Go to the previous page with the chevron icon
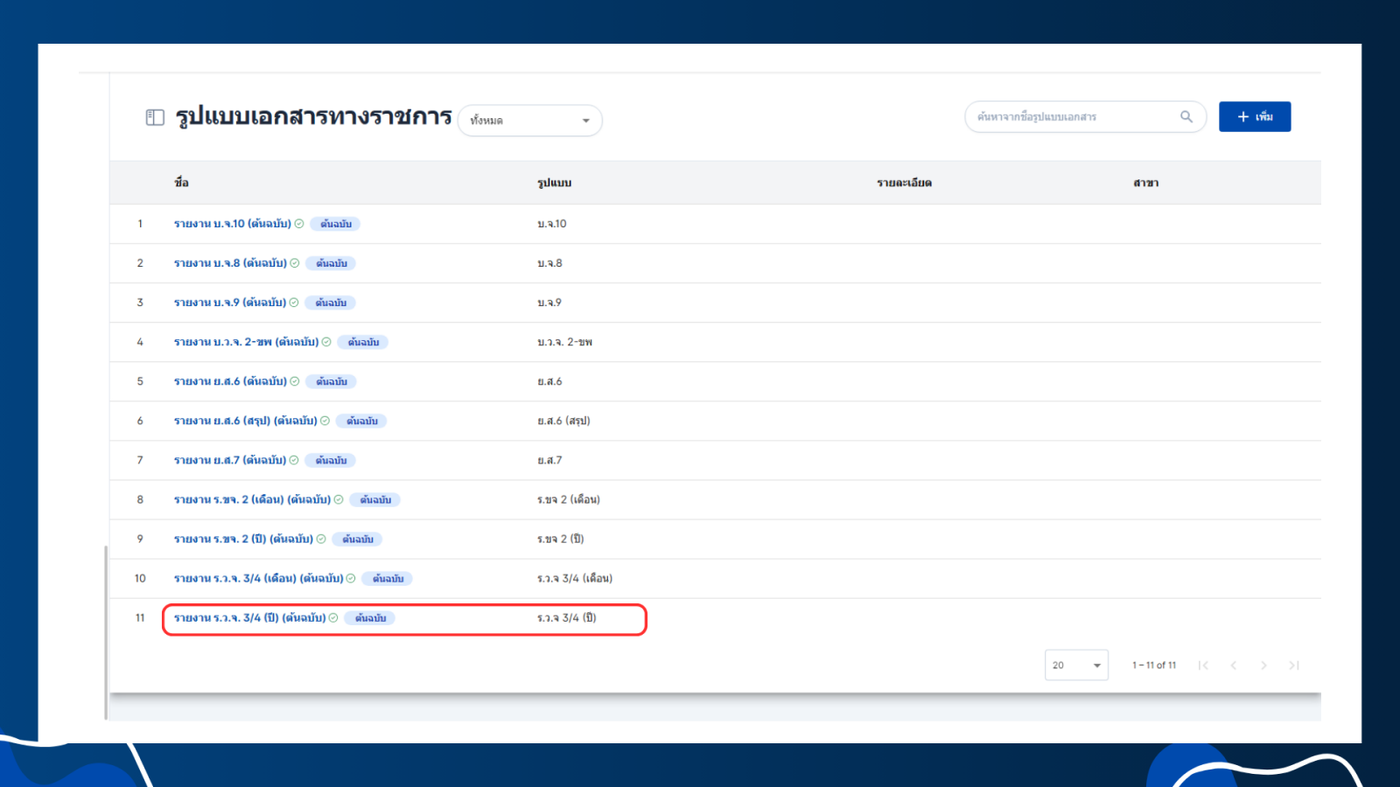Image resolution: width=1400 pixels, height=787 pixels. pos(1234,665)
